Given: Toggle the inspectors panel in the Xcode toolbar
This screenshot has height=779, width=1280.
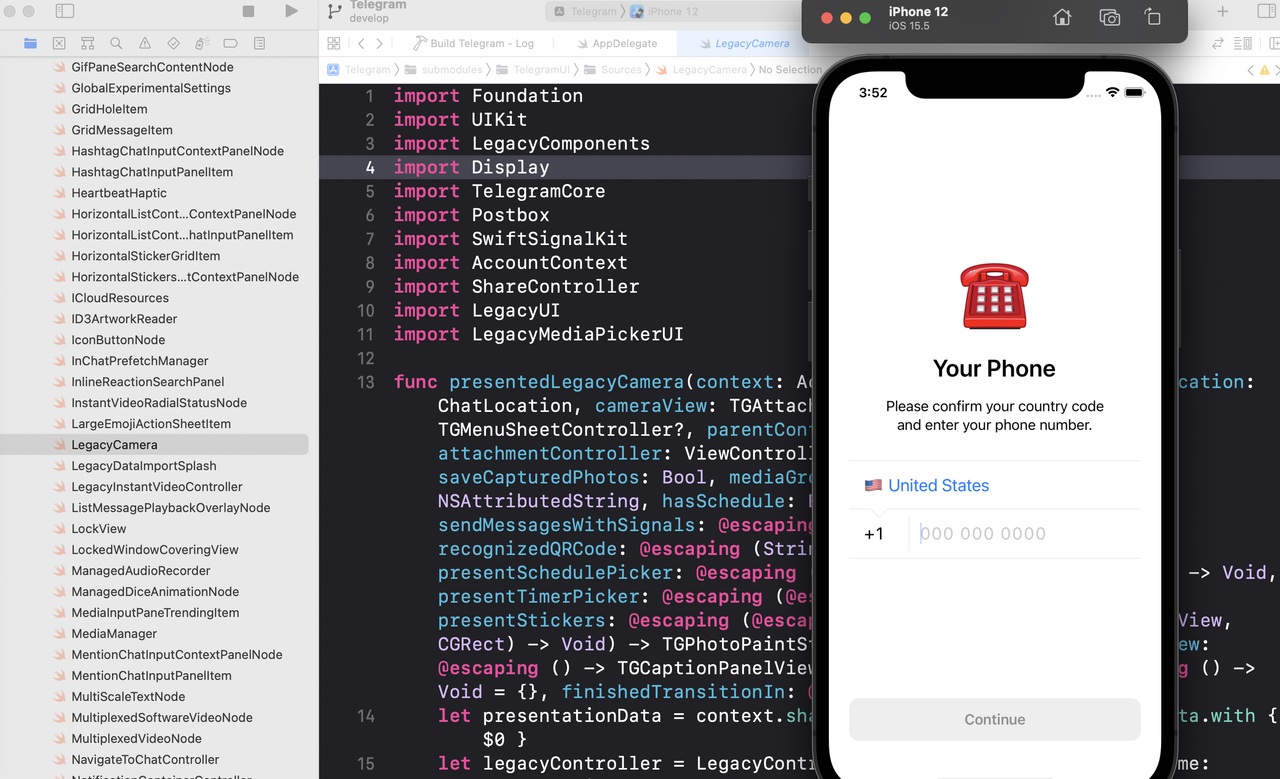Looking at the screenshot, I should tap(1264, 11).
